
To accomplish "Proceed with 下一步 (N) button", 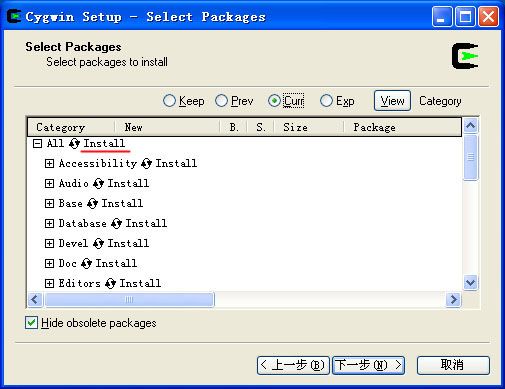I will coord(368,365).
